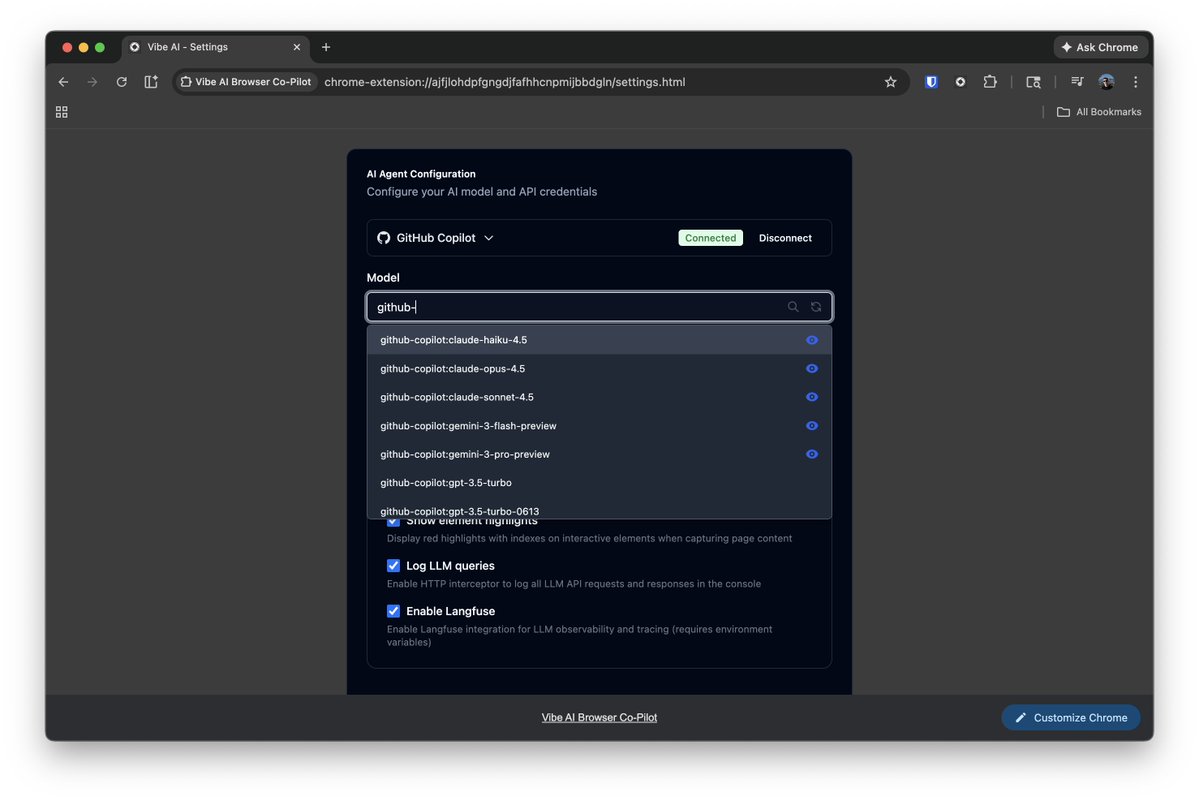Expand the GitHub Copilot provider dropdown
This screenshot has height=801, width=1199.
488,237
